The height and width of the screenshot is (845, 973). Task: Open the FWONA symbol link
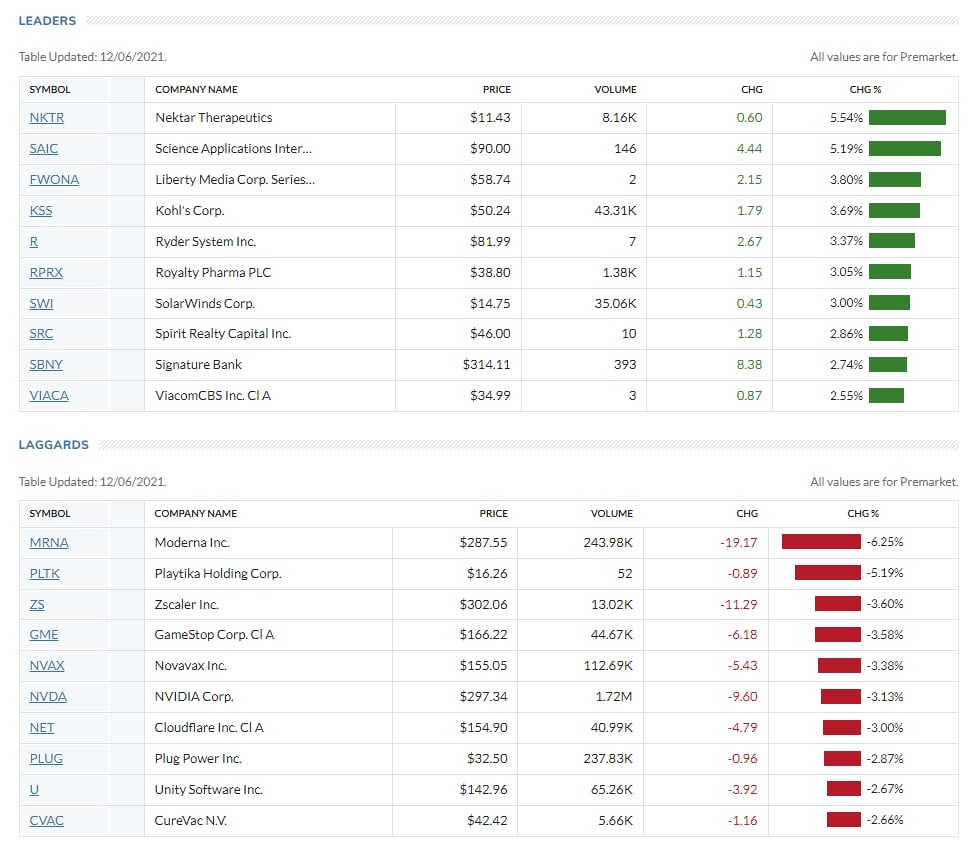click(x=54, y=179)
